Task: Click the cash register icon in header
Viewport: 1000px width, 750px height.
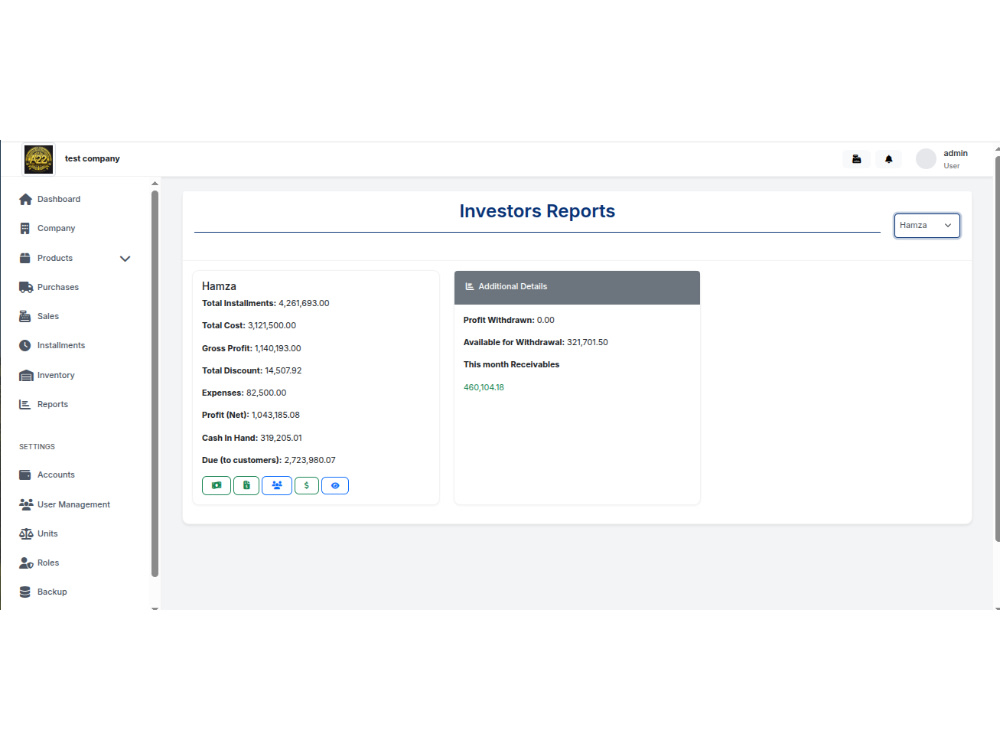Action: 857,159
